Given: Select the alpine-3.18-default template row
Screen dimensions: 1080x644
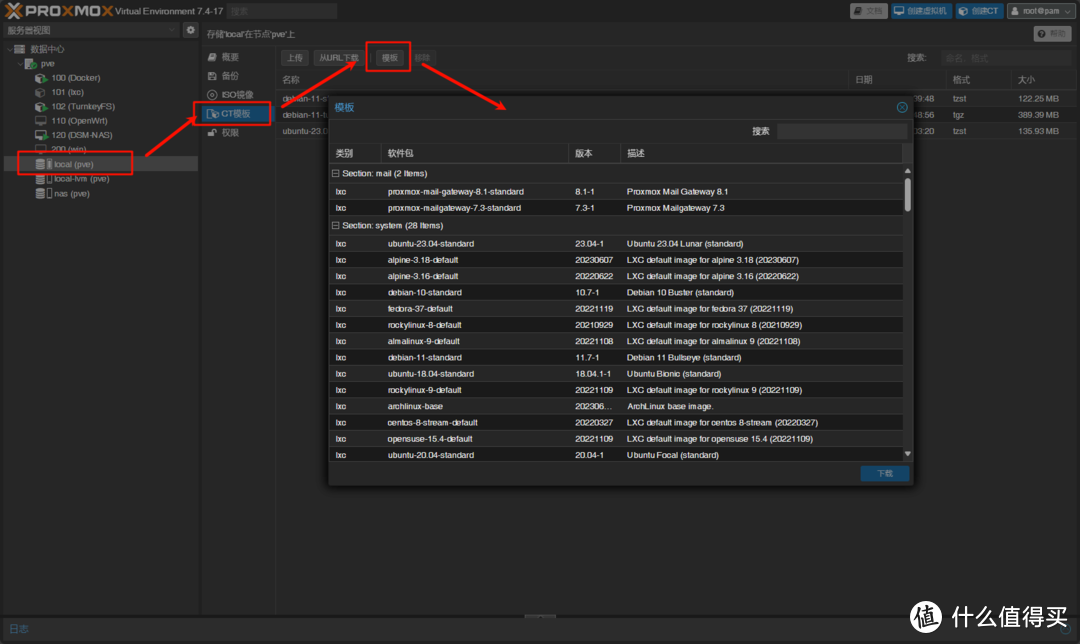Looking at the screenshot, I should click(x=616, y=260).
